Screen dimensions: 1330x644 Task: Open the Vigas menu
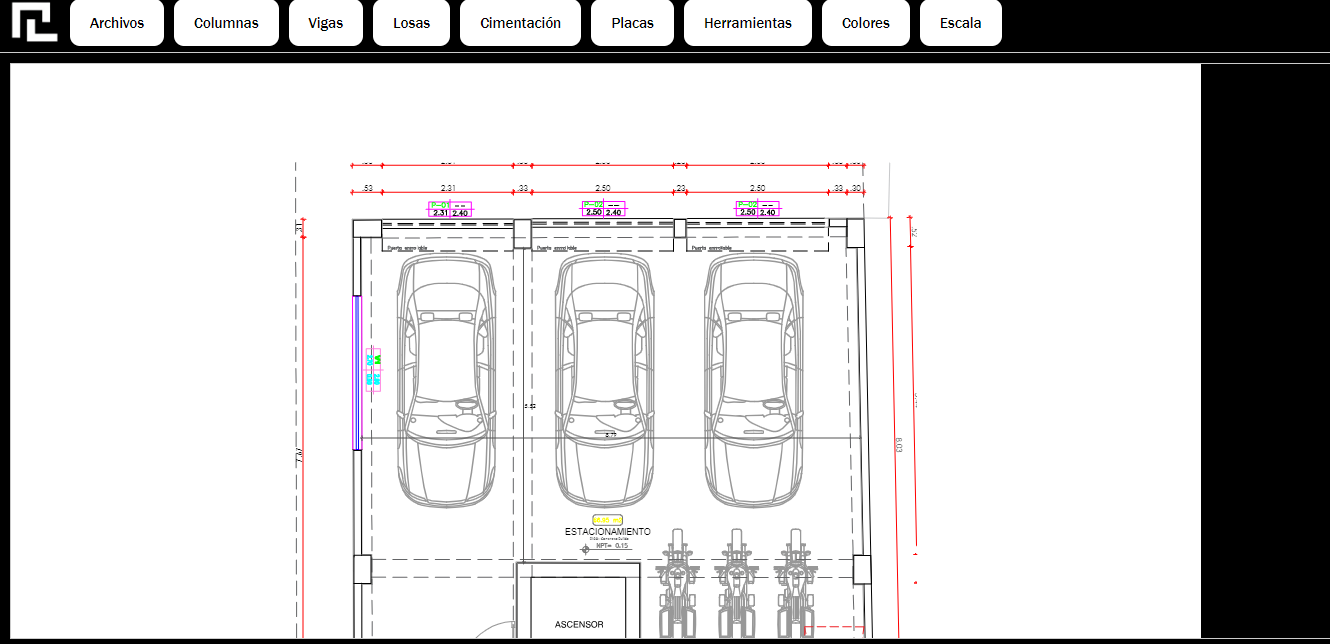(326, 23)
